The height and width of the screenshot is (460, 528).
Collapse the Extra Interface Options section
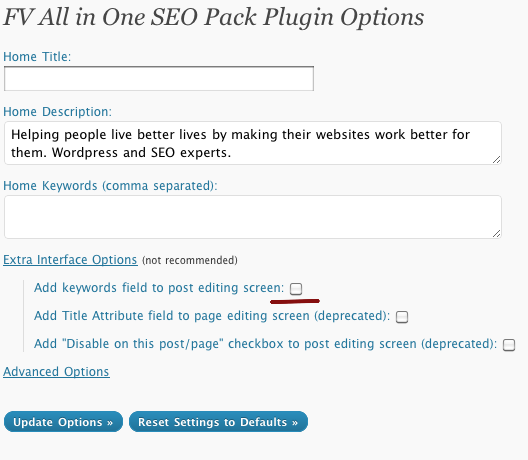coord(70,260)
